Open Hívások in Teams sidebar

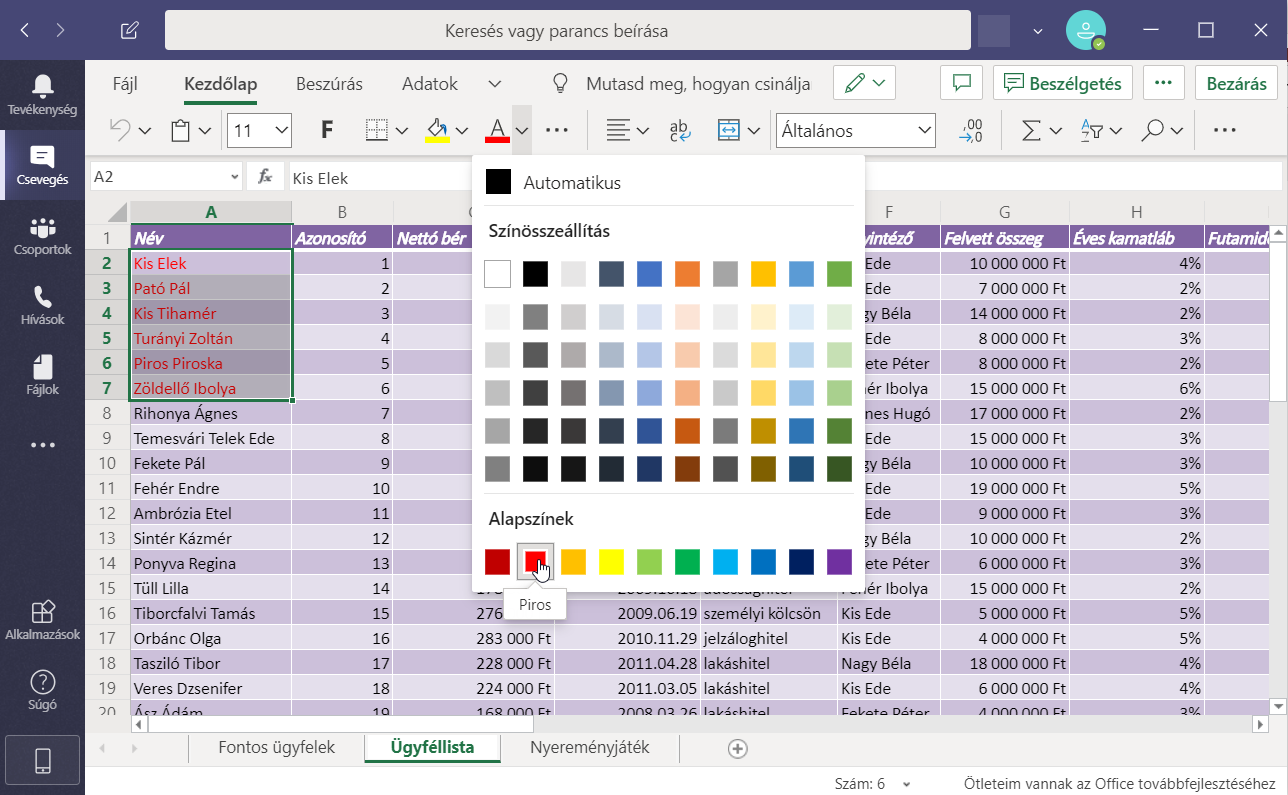coord(42,305)
